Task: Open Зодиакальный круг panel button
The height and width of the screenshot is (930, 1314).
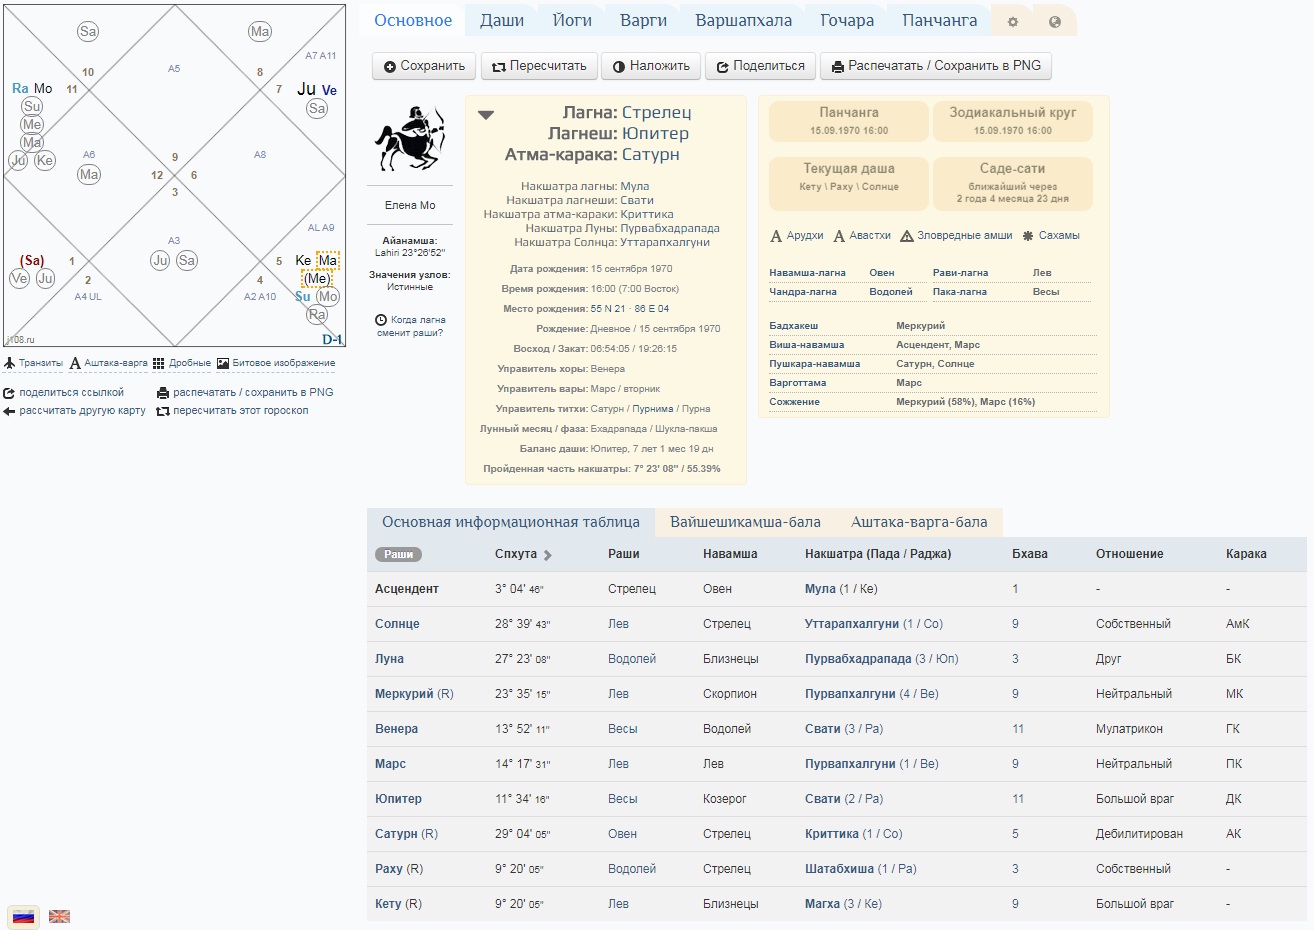Action: click(x=1013, y=121)
